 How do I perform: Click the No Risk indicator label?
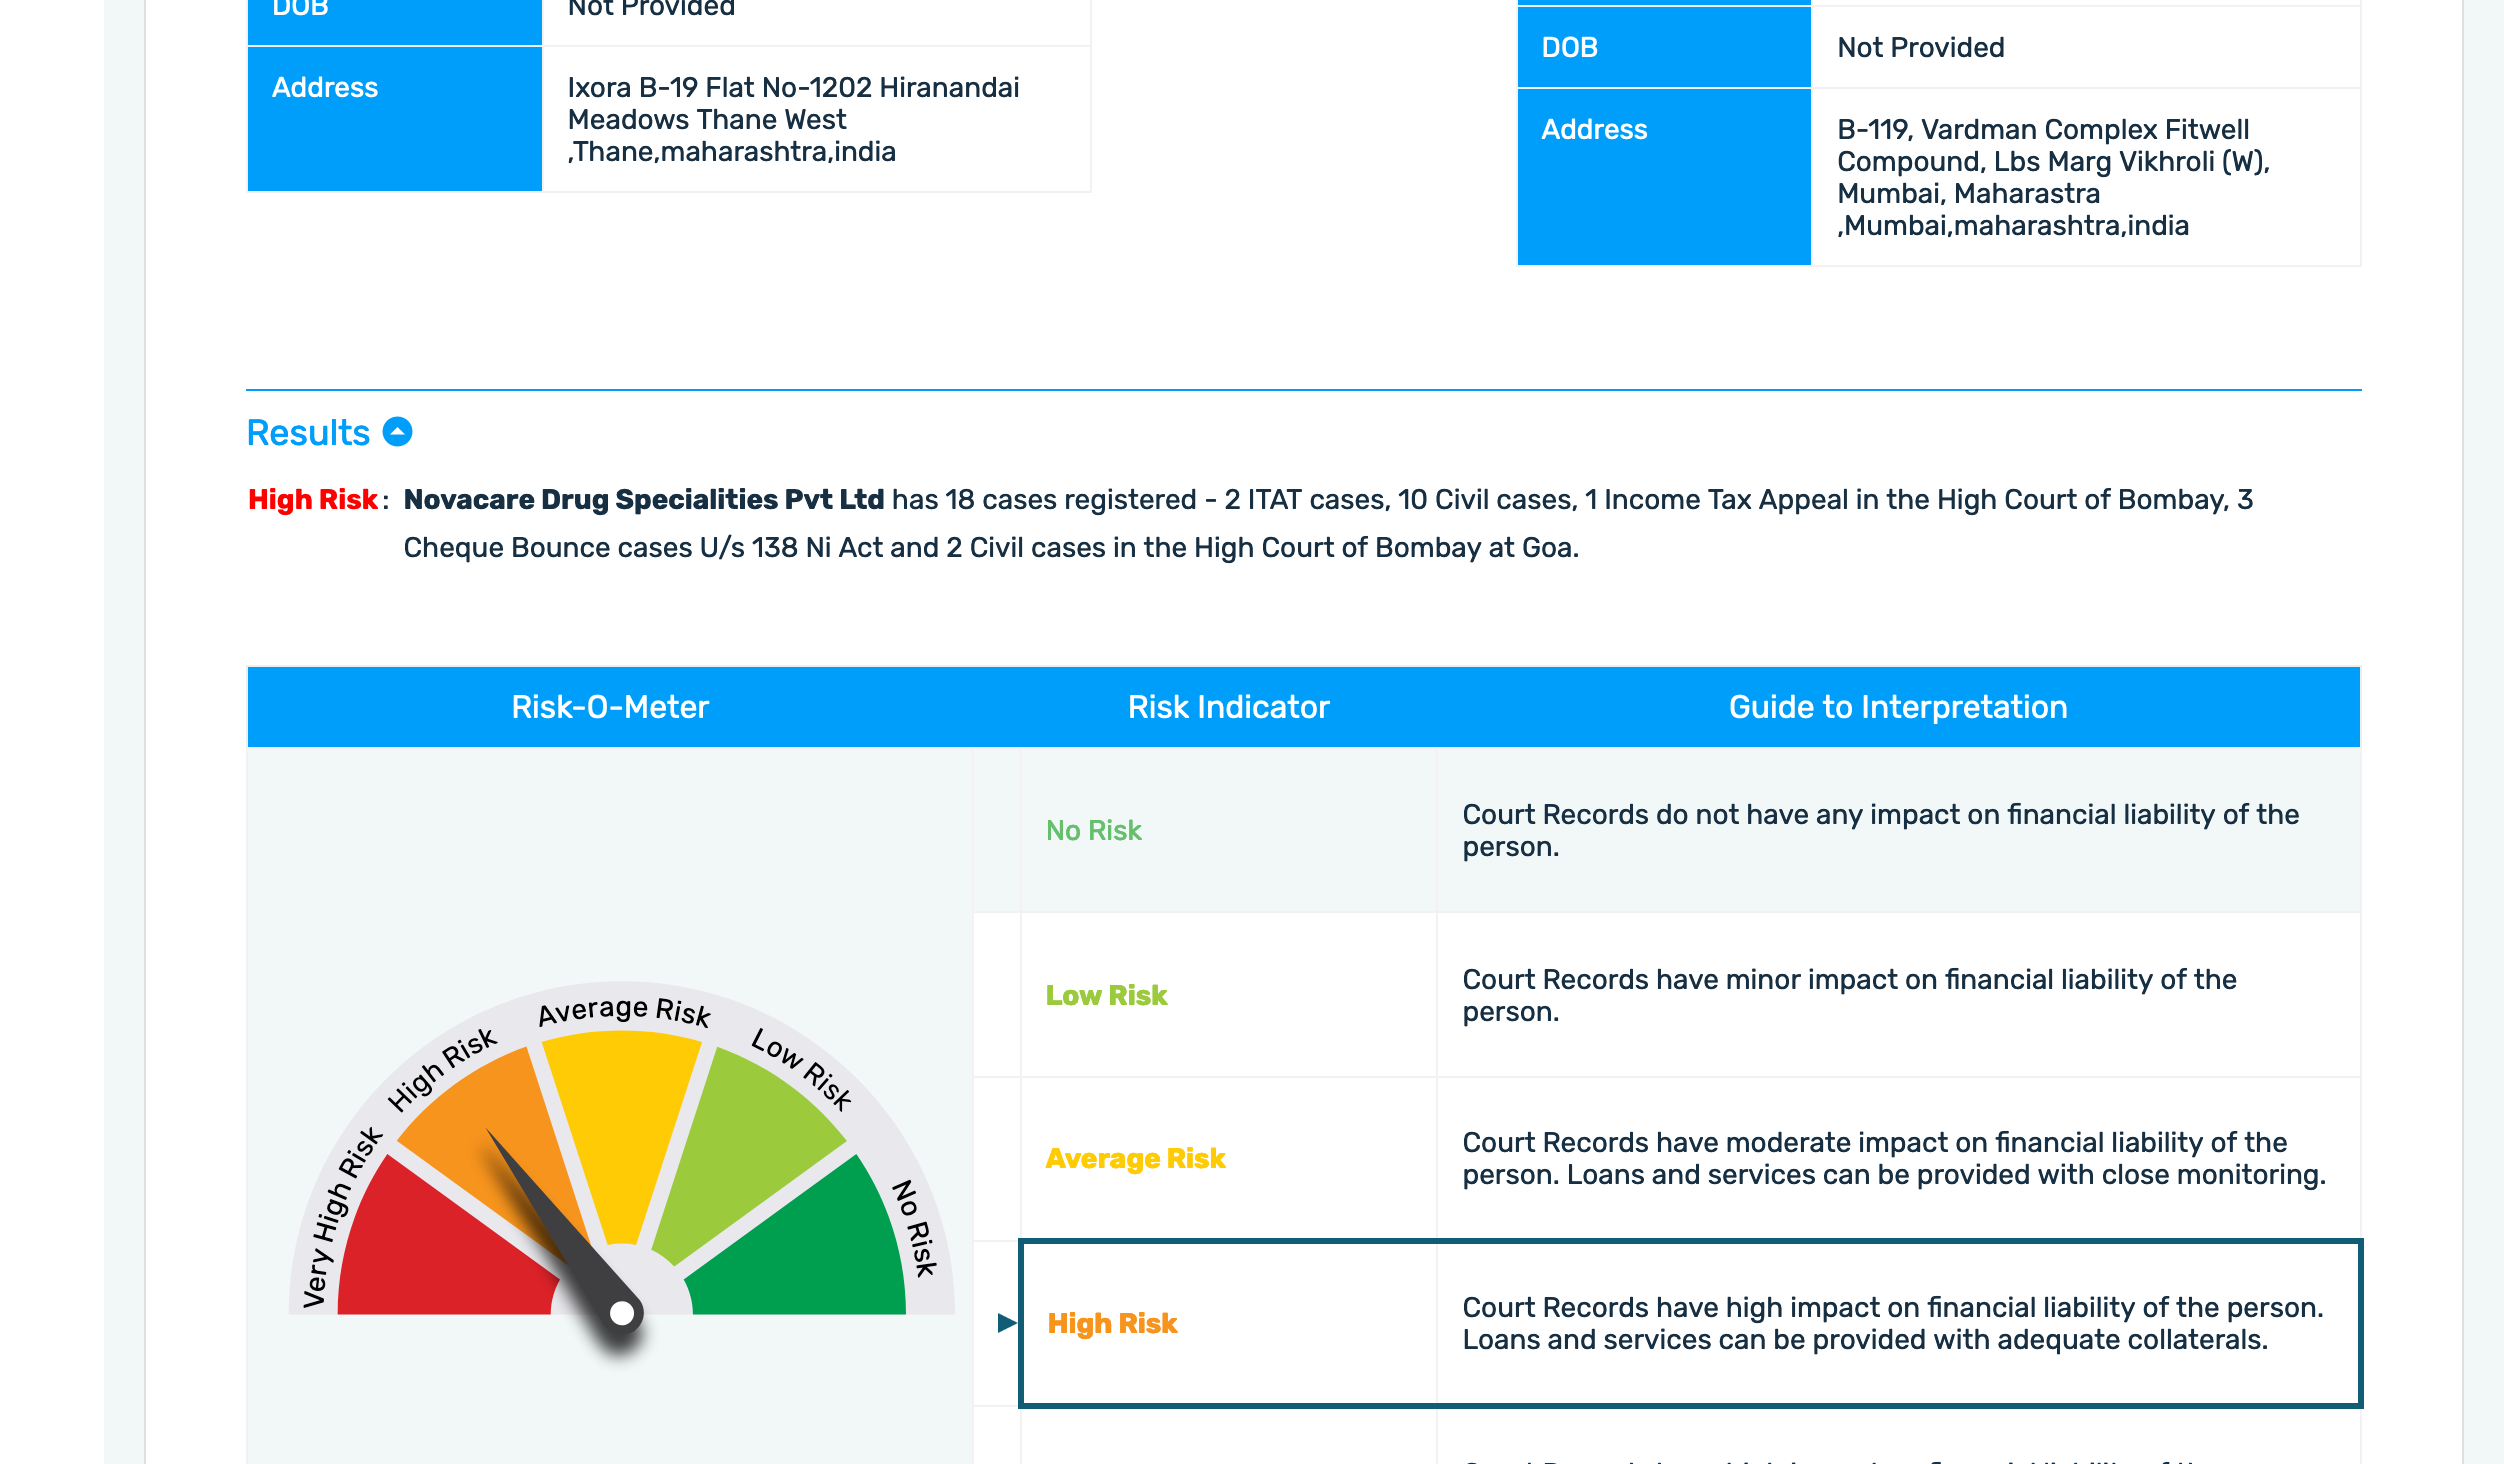pos(1093,830)
